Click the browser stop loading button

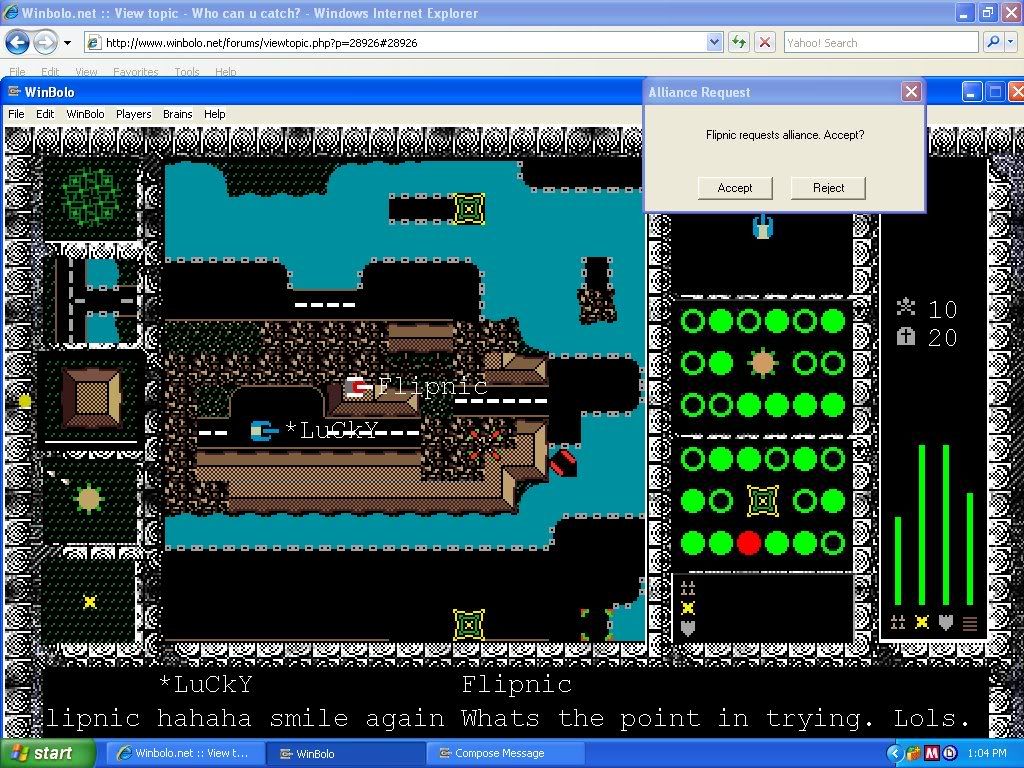click(765, 42)
